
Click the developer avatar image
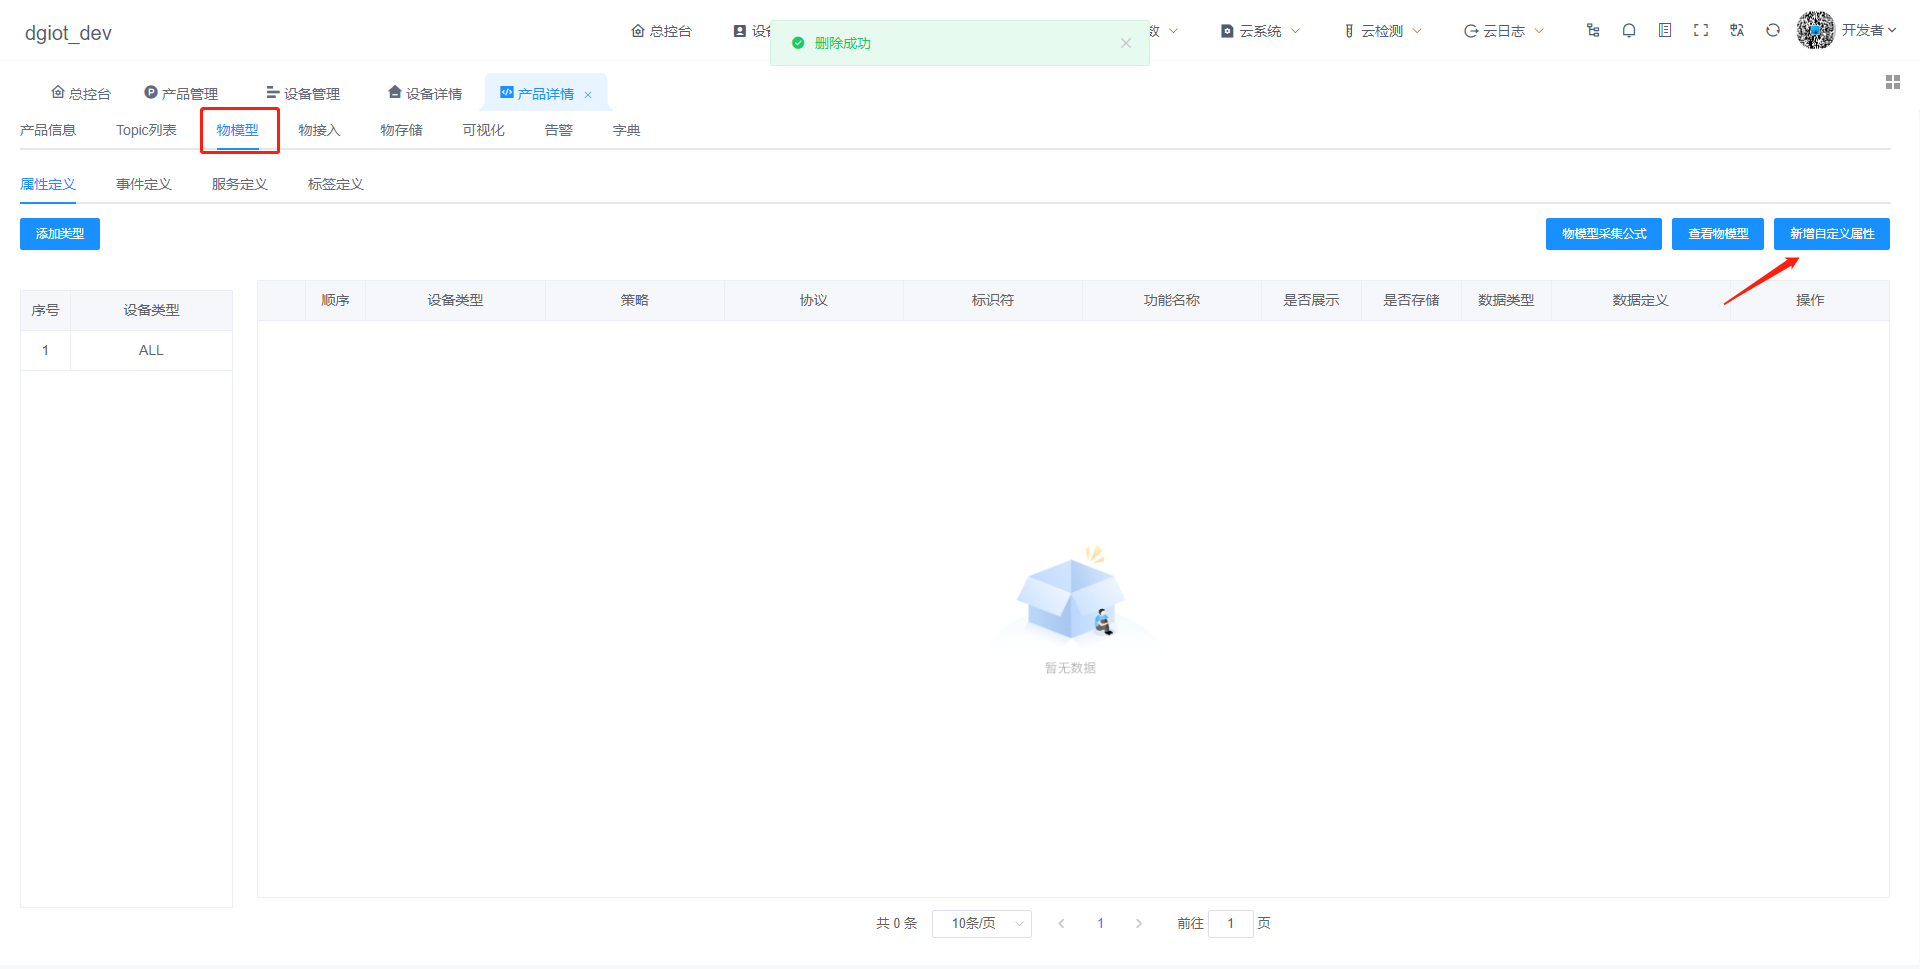(x=1816, y=30)
